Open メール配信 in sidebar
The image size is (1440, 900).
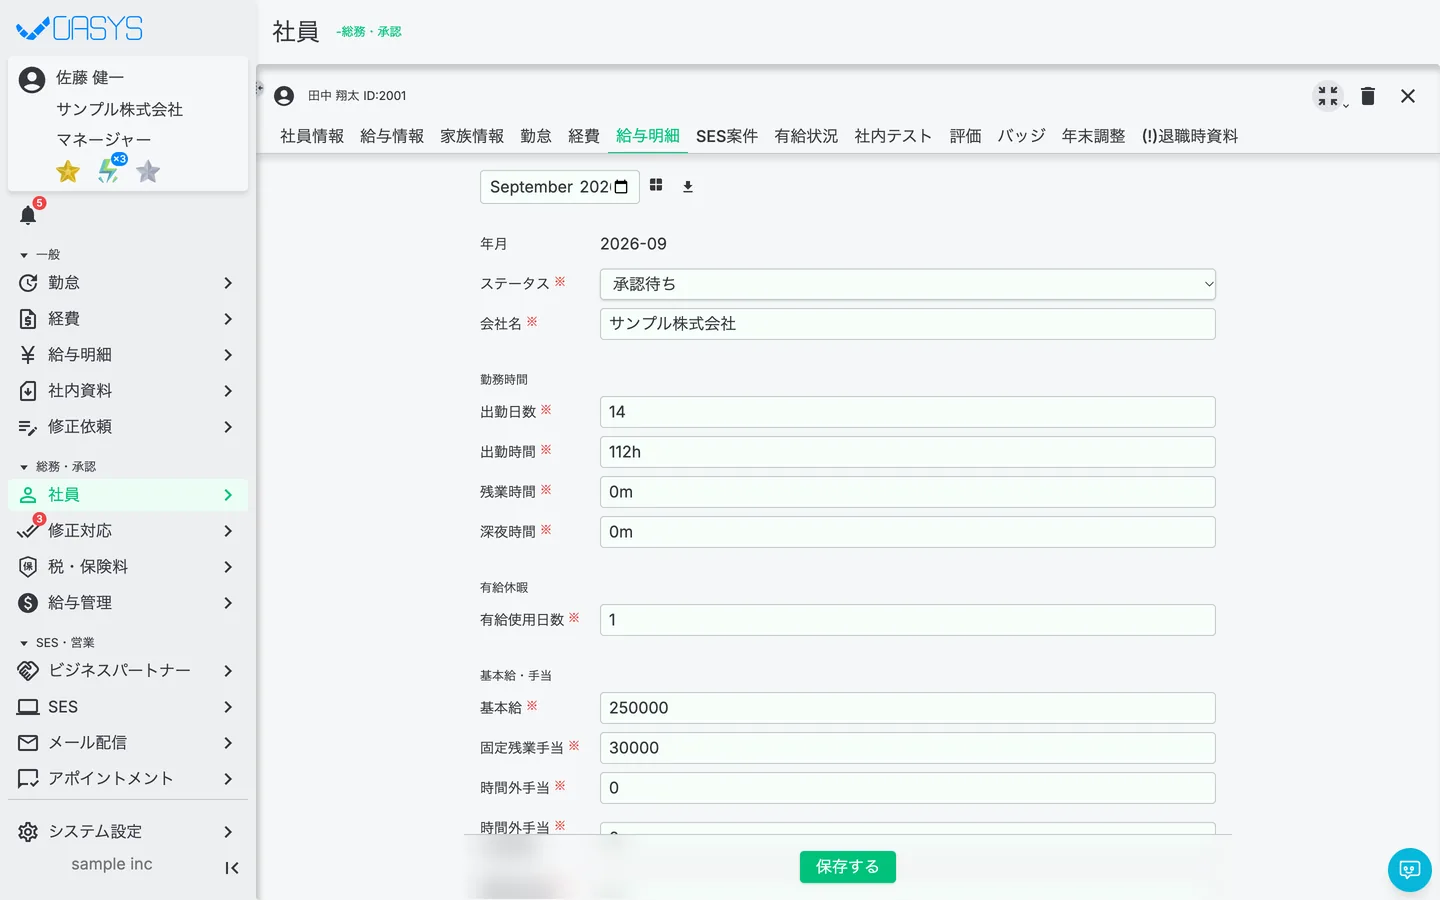coord(128,743)
